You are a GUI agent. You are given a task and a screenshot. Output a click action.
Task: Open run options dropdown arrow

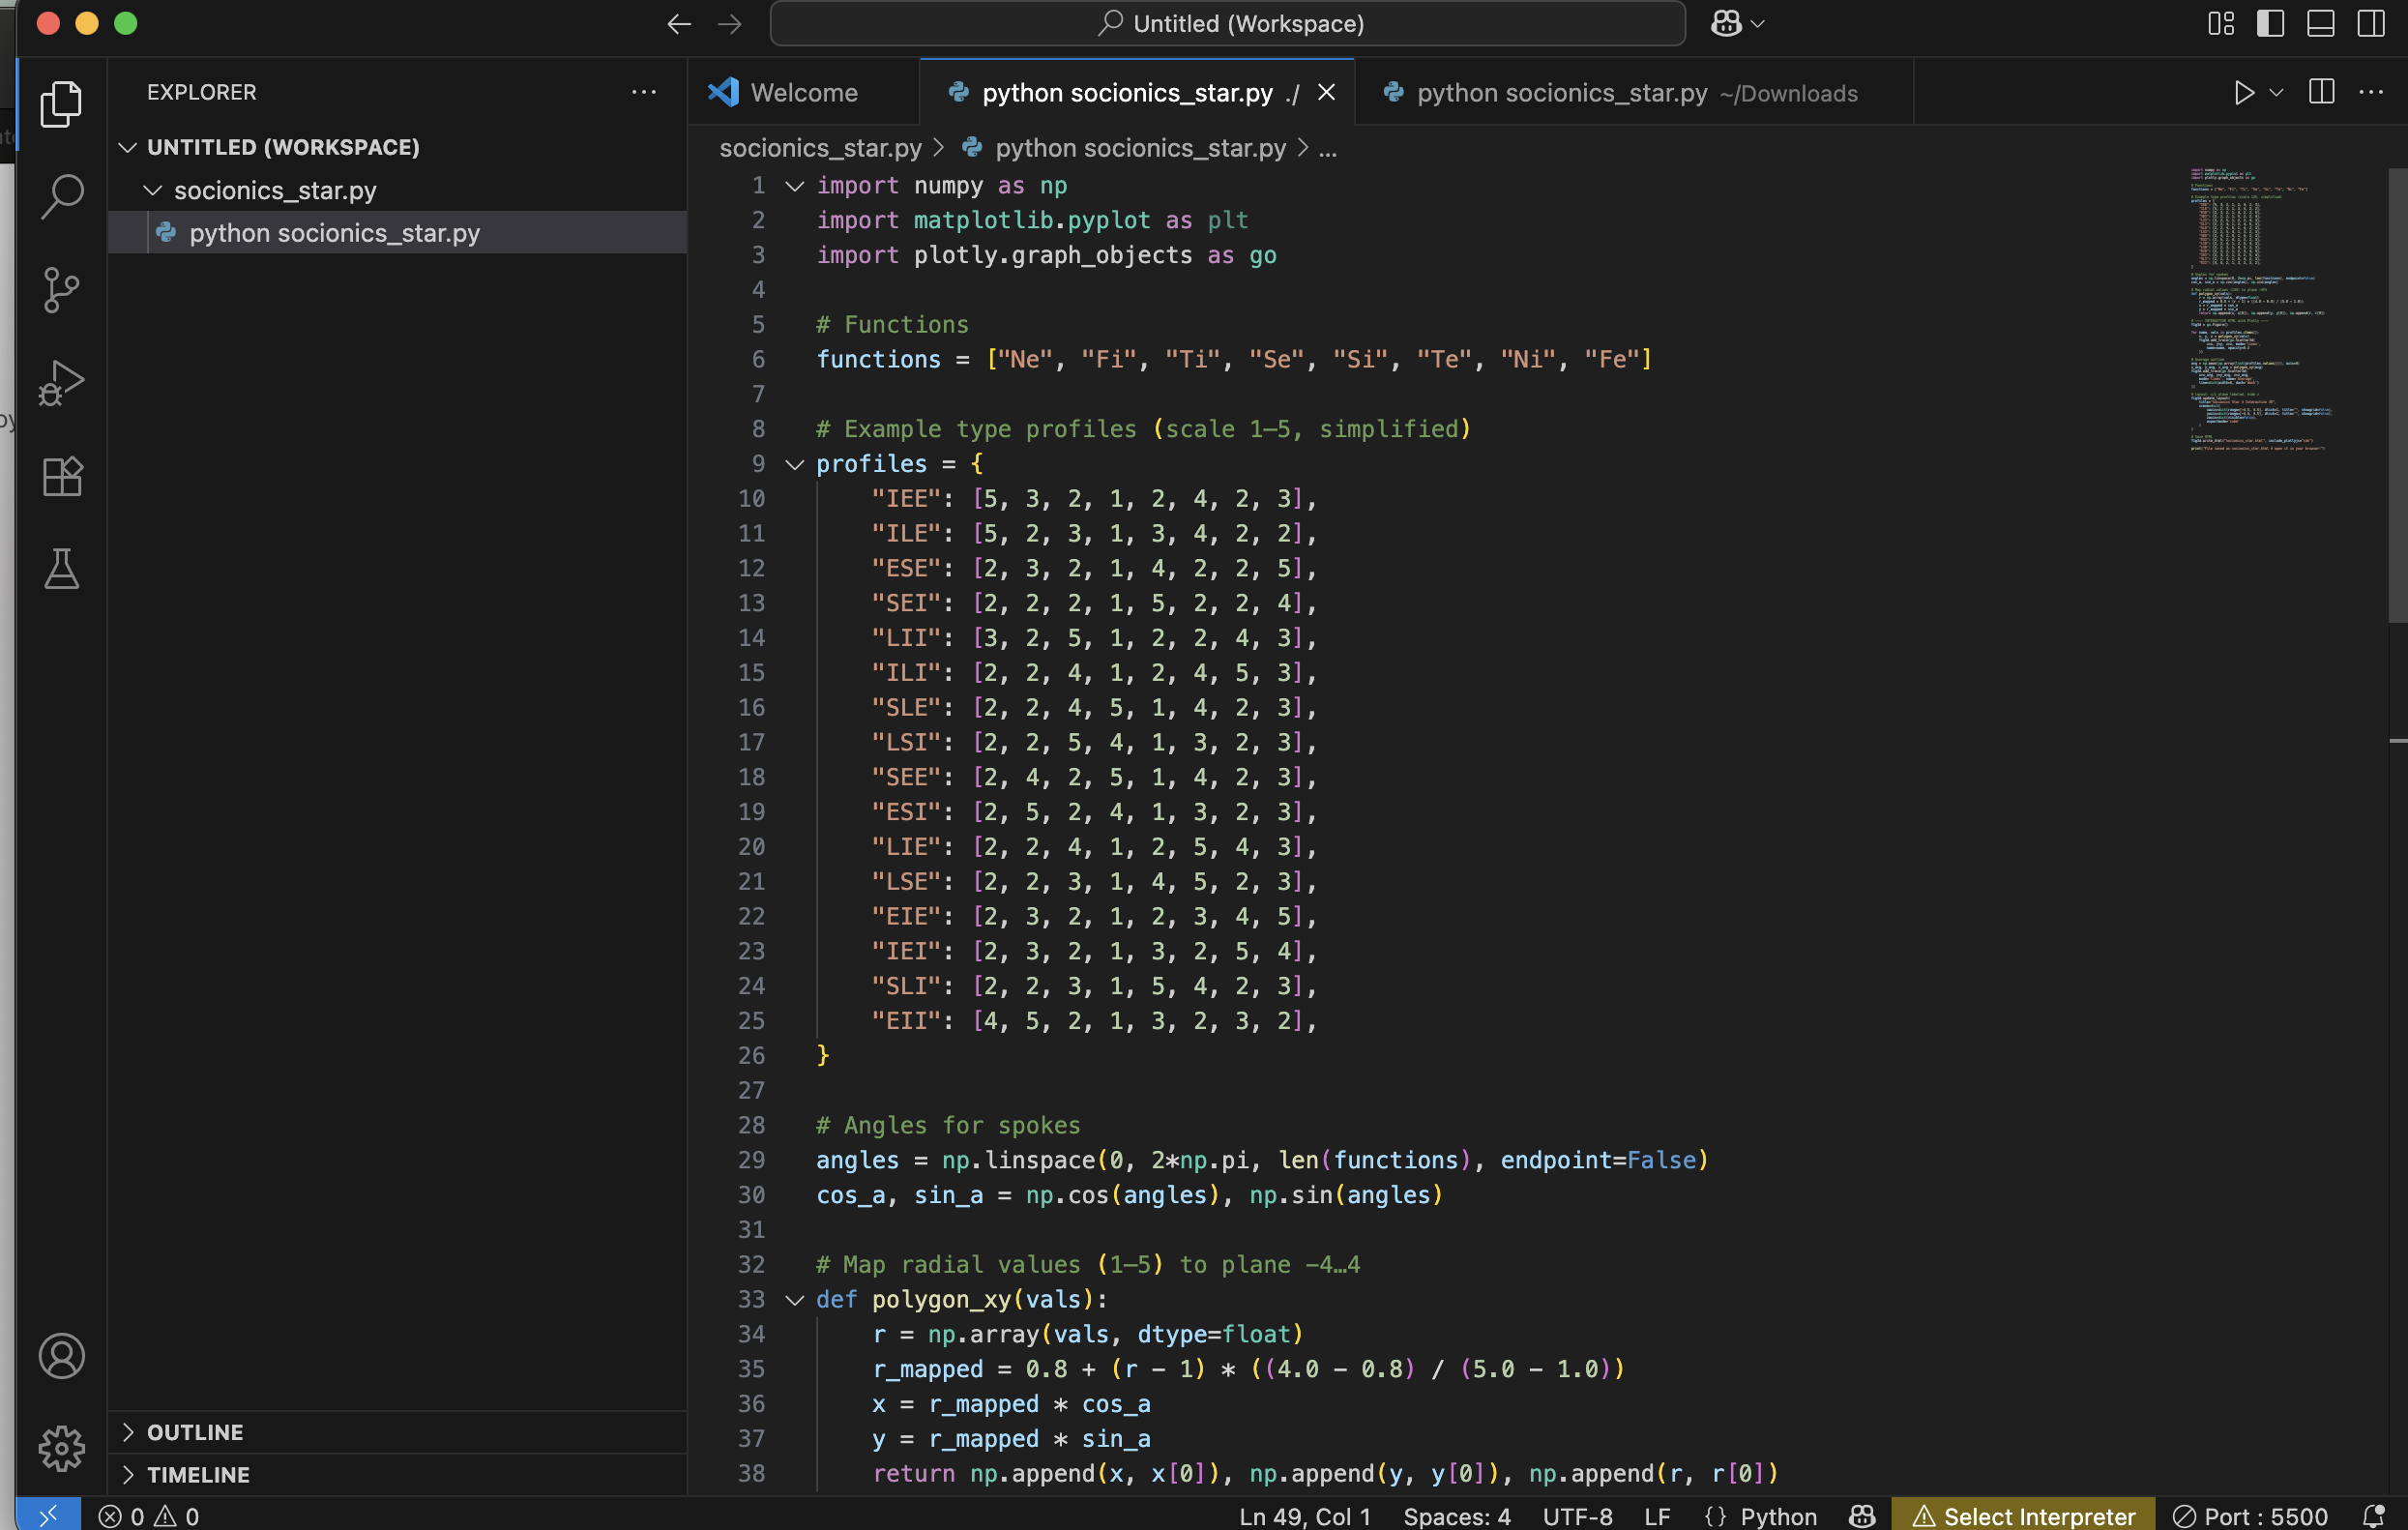click(2277, 93)
